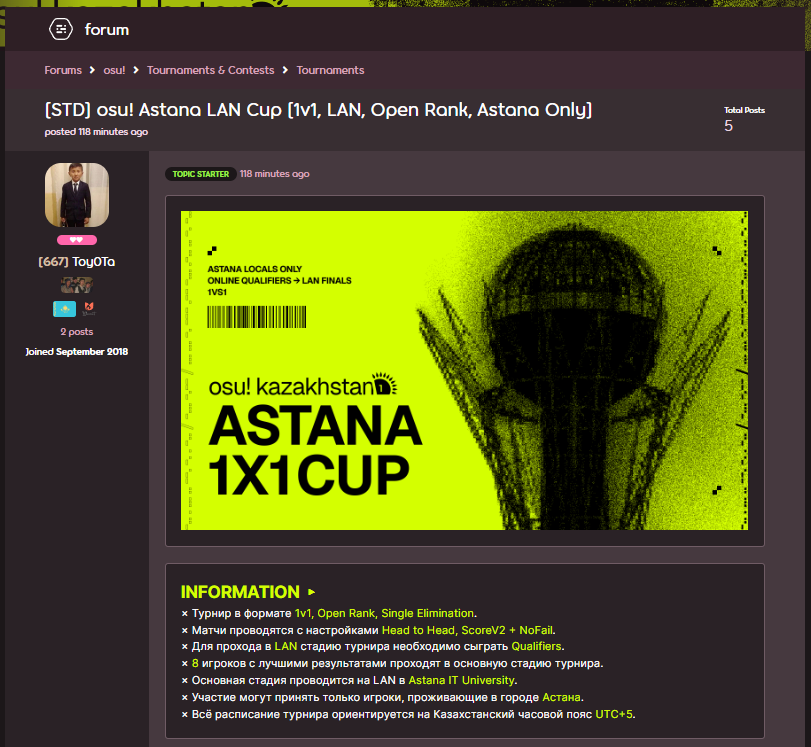Open the Forums breadcrumb link

click(x=63, y=70)
